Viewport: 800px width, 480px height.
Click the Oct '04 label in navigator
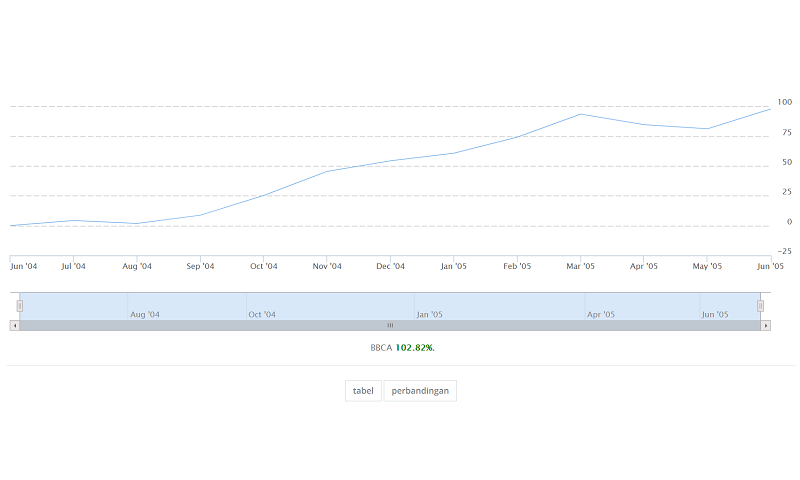pyautogui.click(x=262, y=314)
